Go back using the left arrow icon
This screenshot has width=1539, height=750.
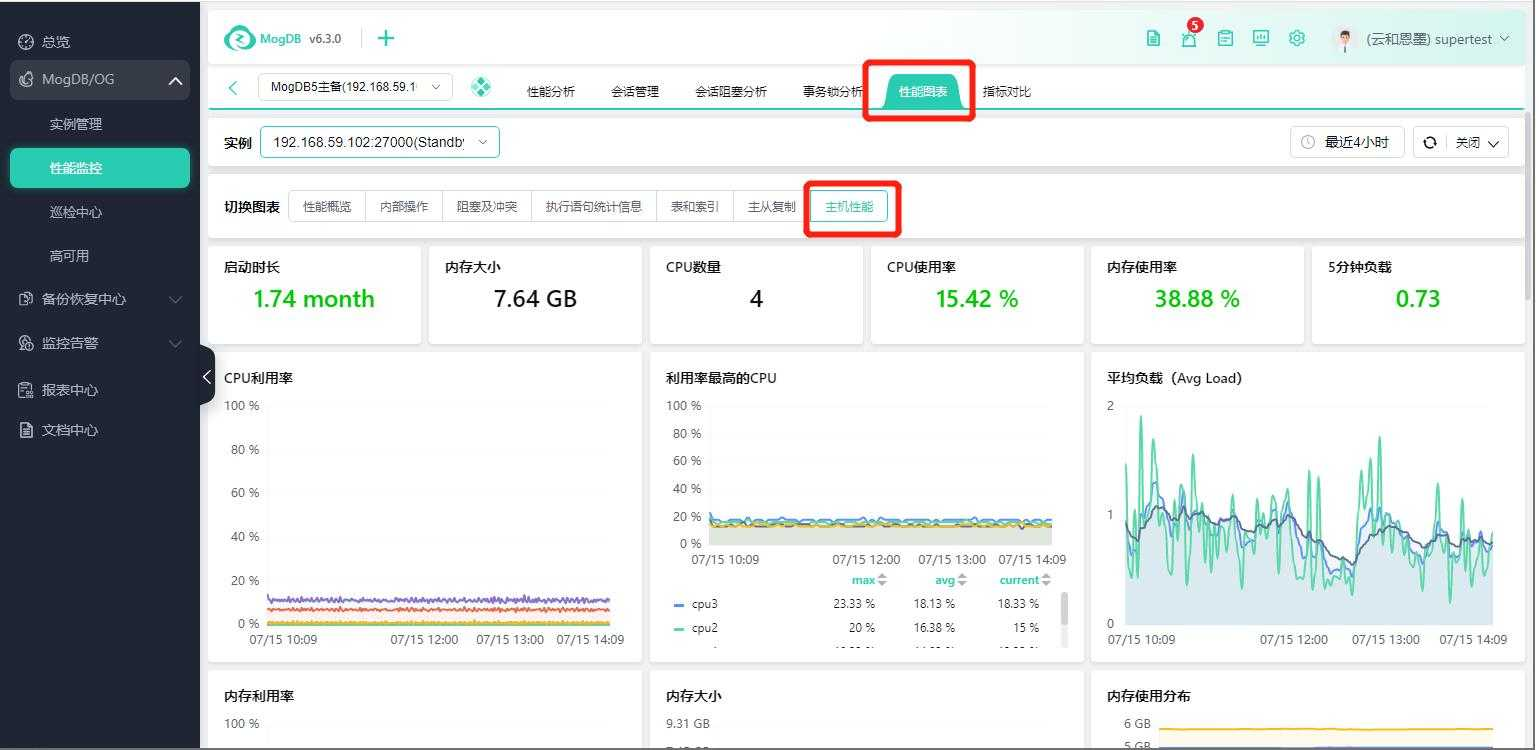(233, 88)
